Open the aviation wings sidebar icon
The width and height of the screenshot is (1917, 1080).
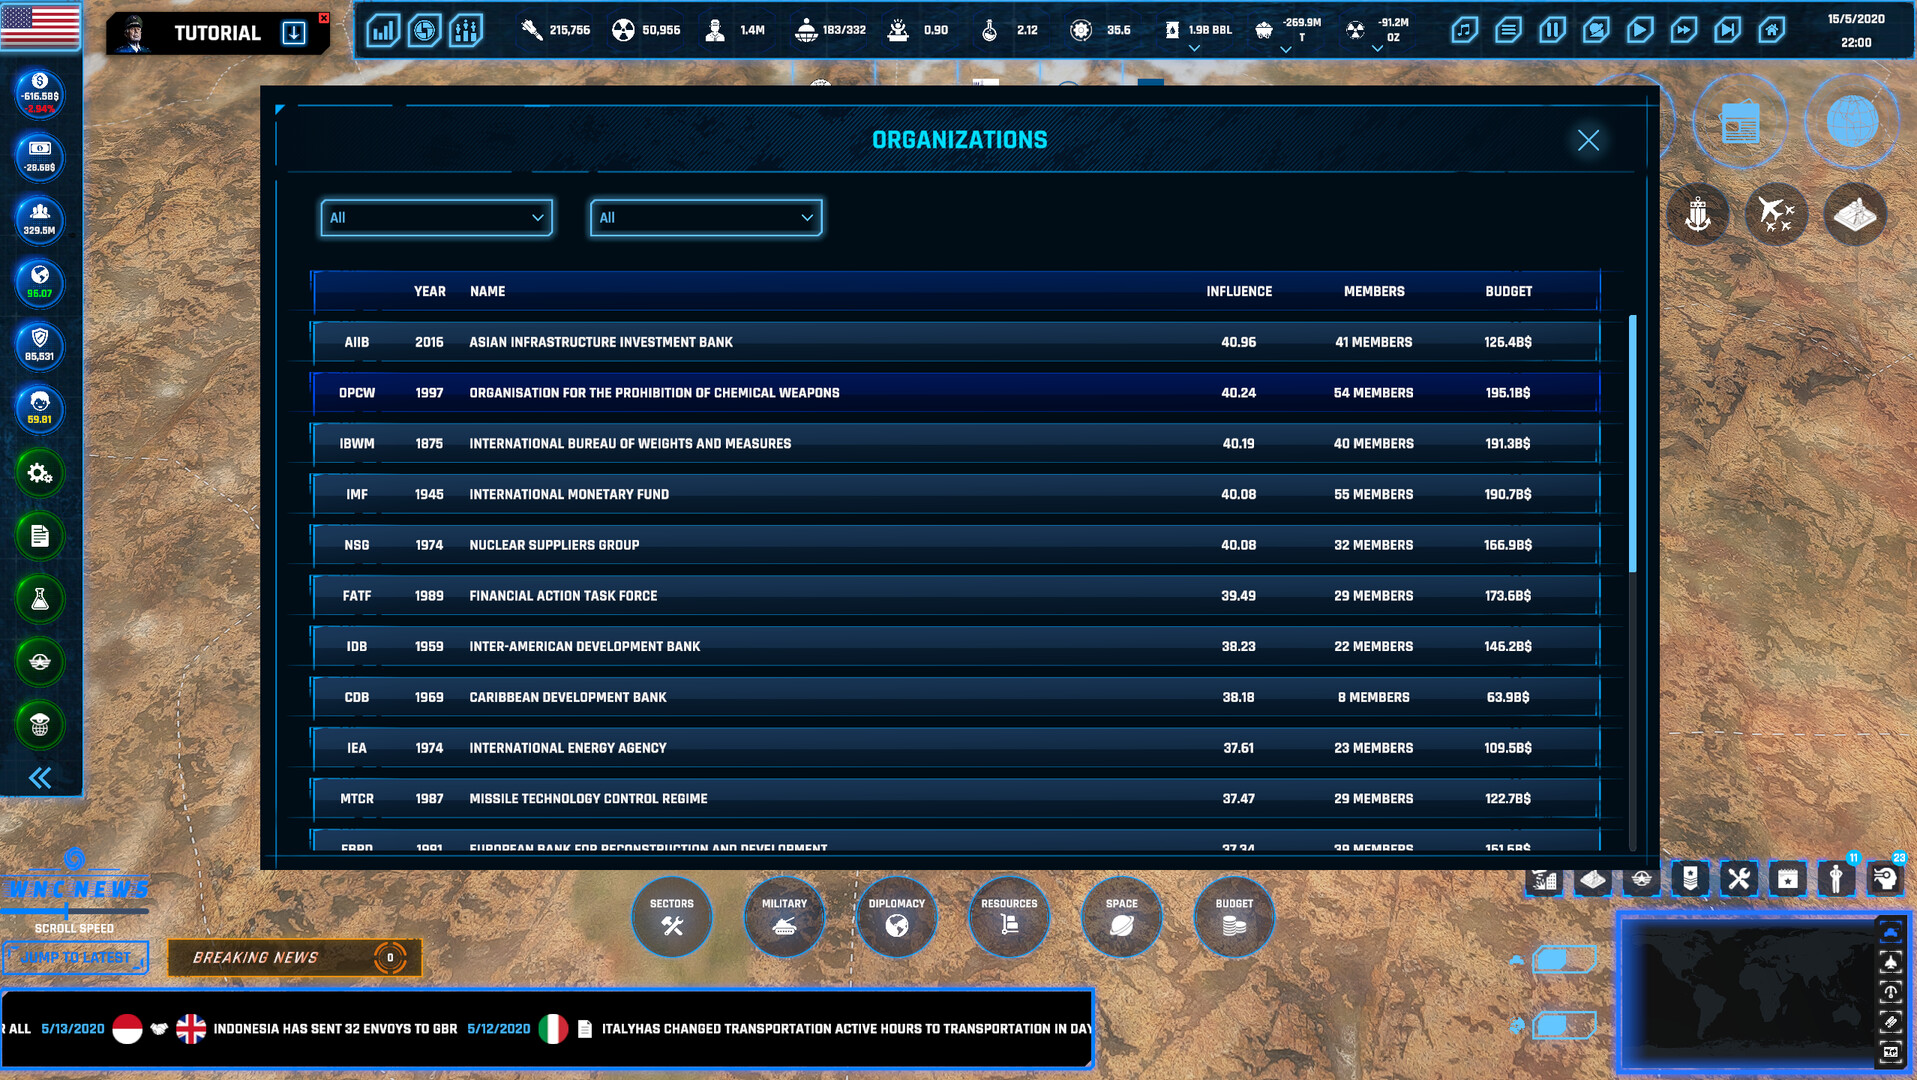click(40, 662)
